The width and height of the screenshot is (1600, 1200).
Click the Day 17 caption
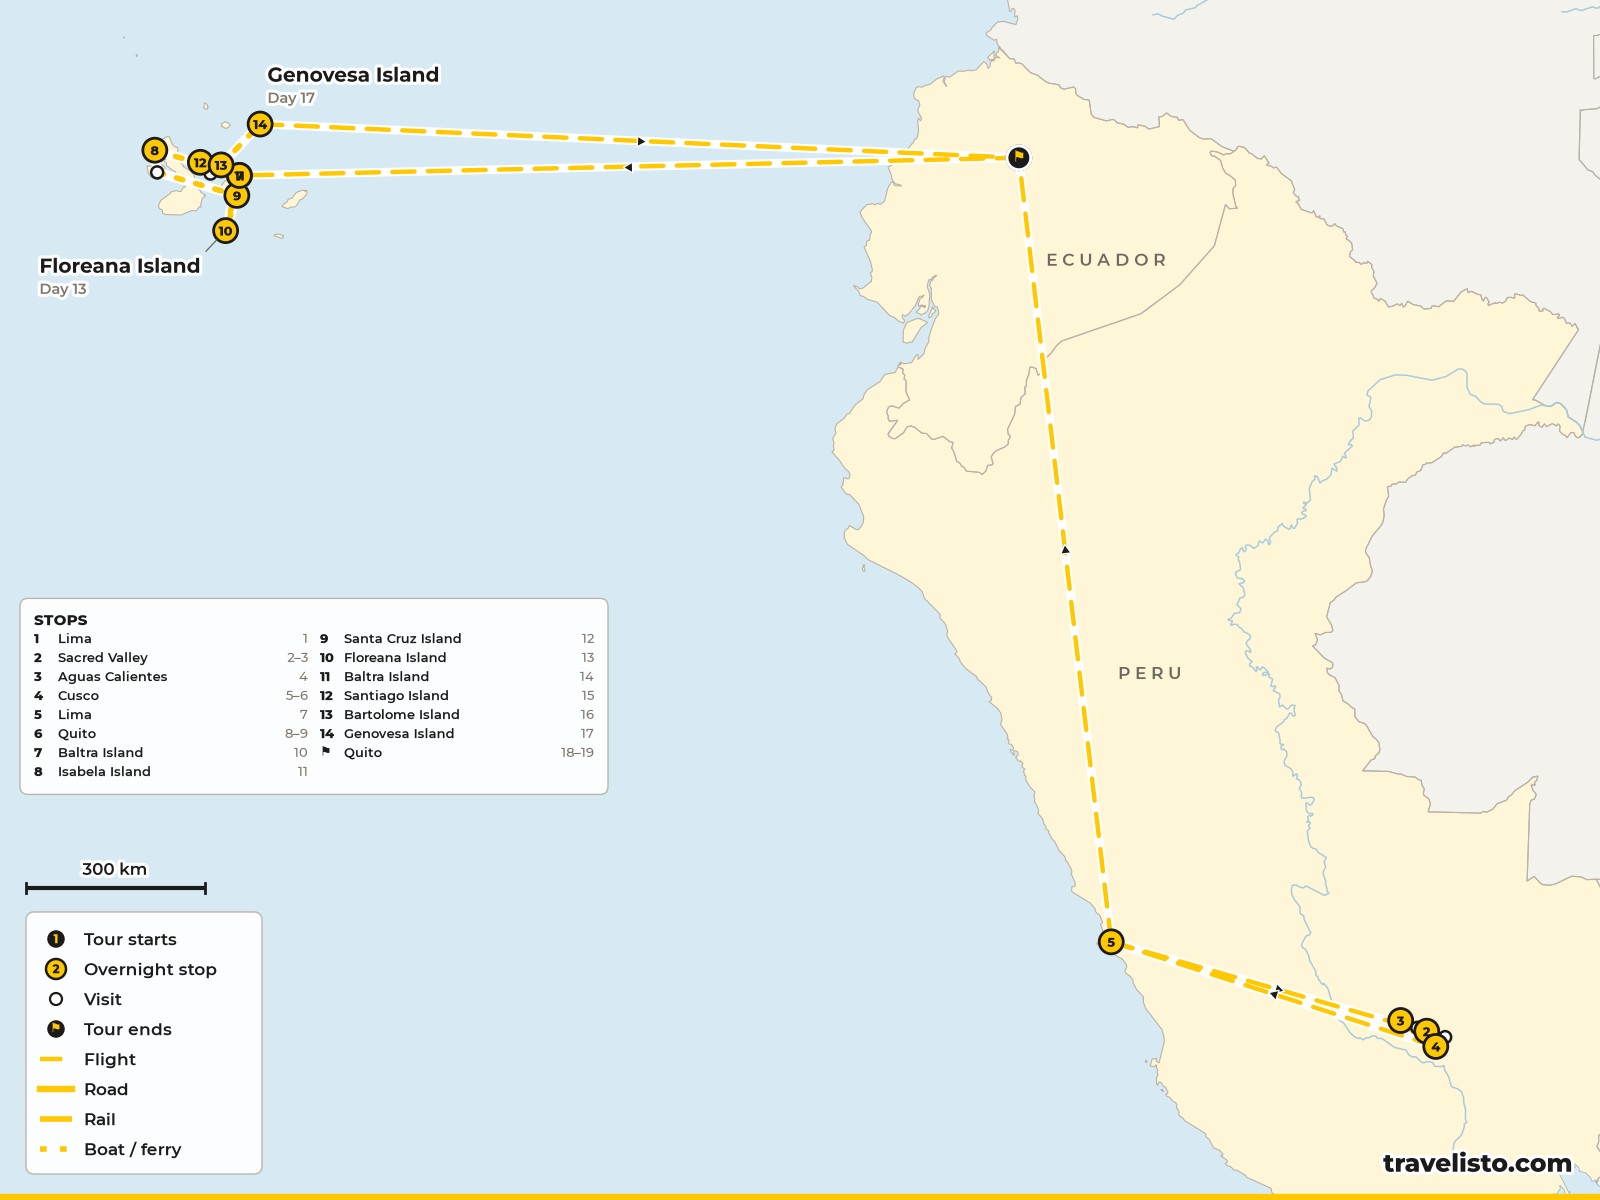coord(291,98)
